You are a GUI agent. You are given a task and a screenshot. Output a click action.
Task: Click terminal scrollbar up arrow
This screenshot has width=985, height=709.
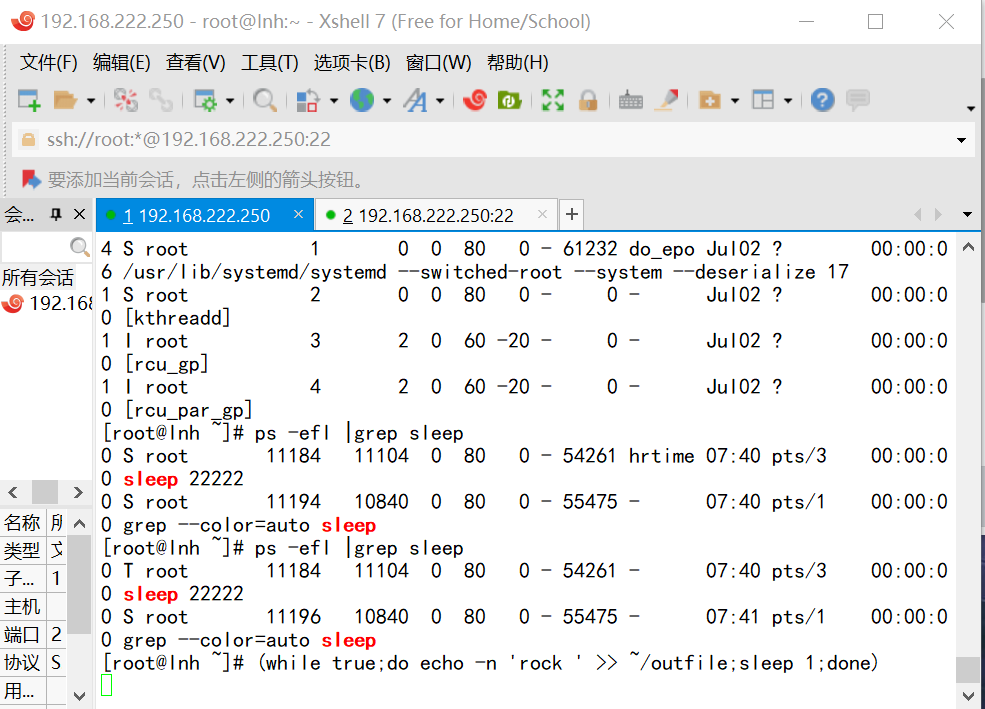click(x=969, y=247)
